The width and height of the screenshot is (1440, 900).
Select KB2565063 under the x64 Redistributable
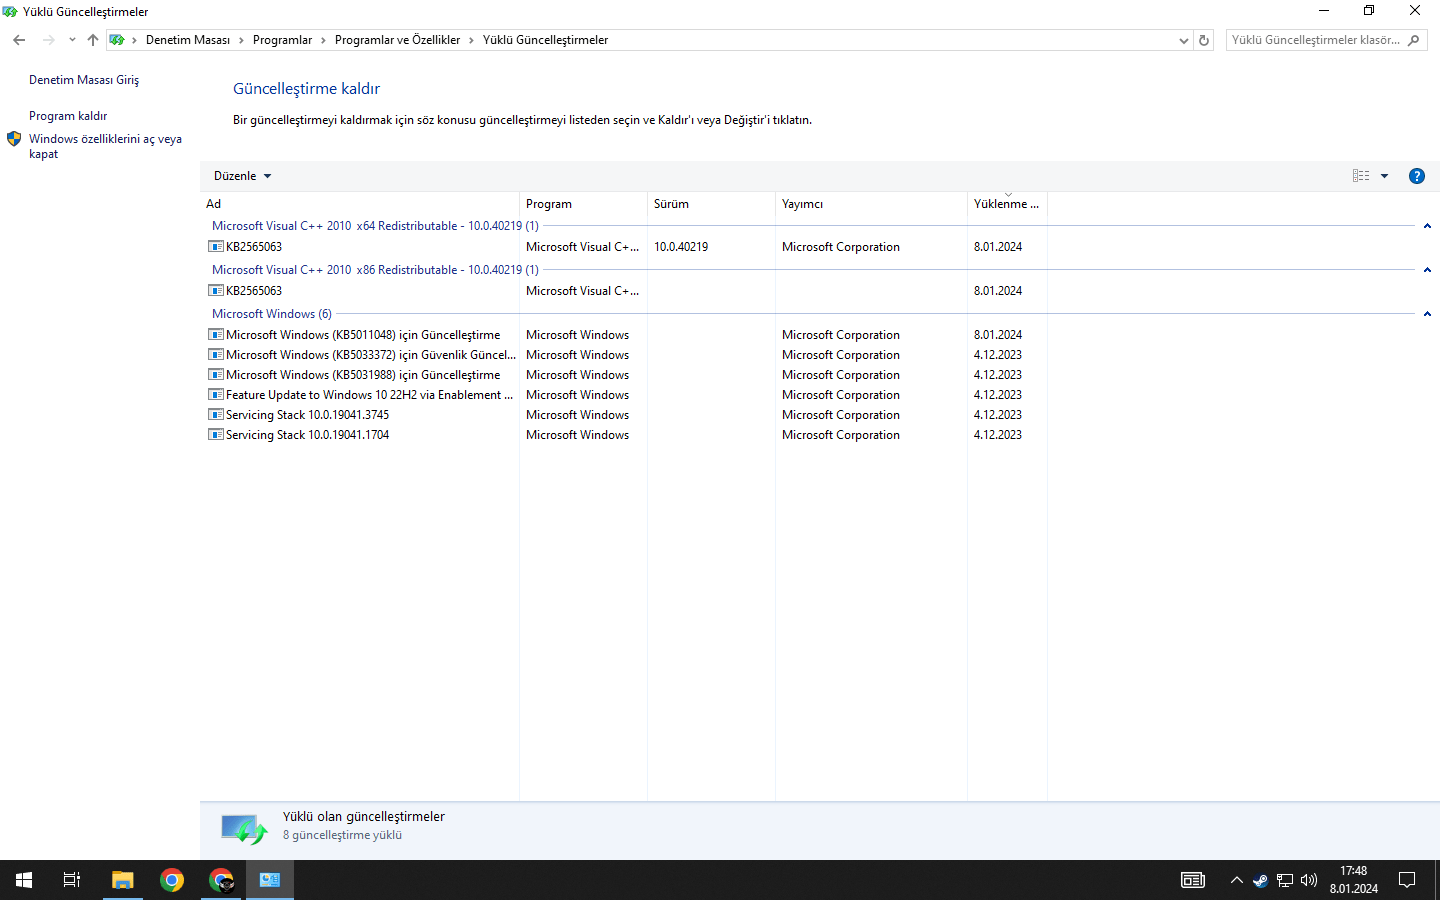pyautogui.click(x=626, y=247)
